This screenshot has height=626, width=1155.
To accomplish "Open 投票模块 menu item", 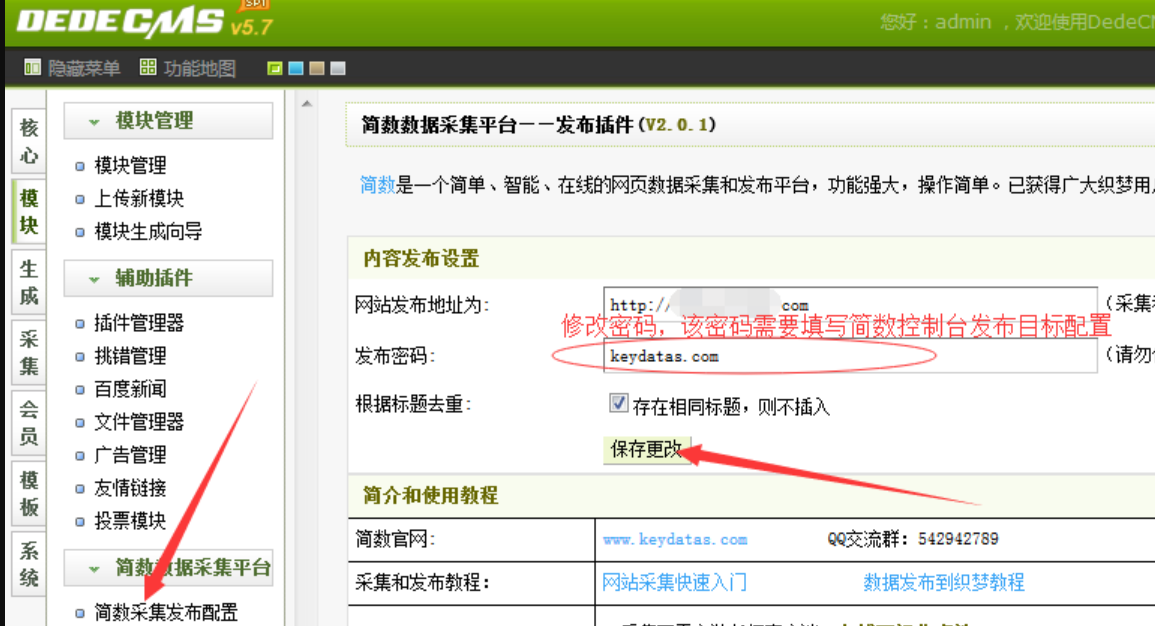I will [130, 521].
